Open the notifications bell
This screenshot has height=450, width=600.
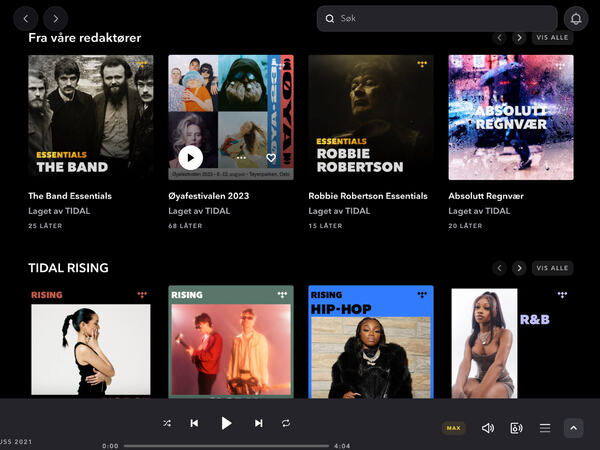coord(576,18)
